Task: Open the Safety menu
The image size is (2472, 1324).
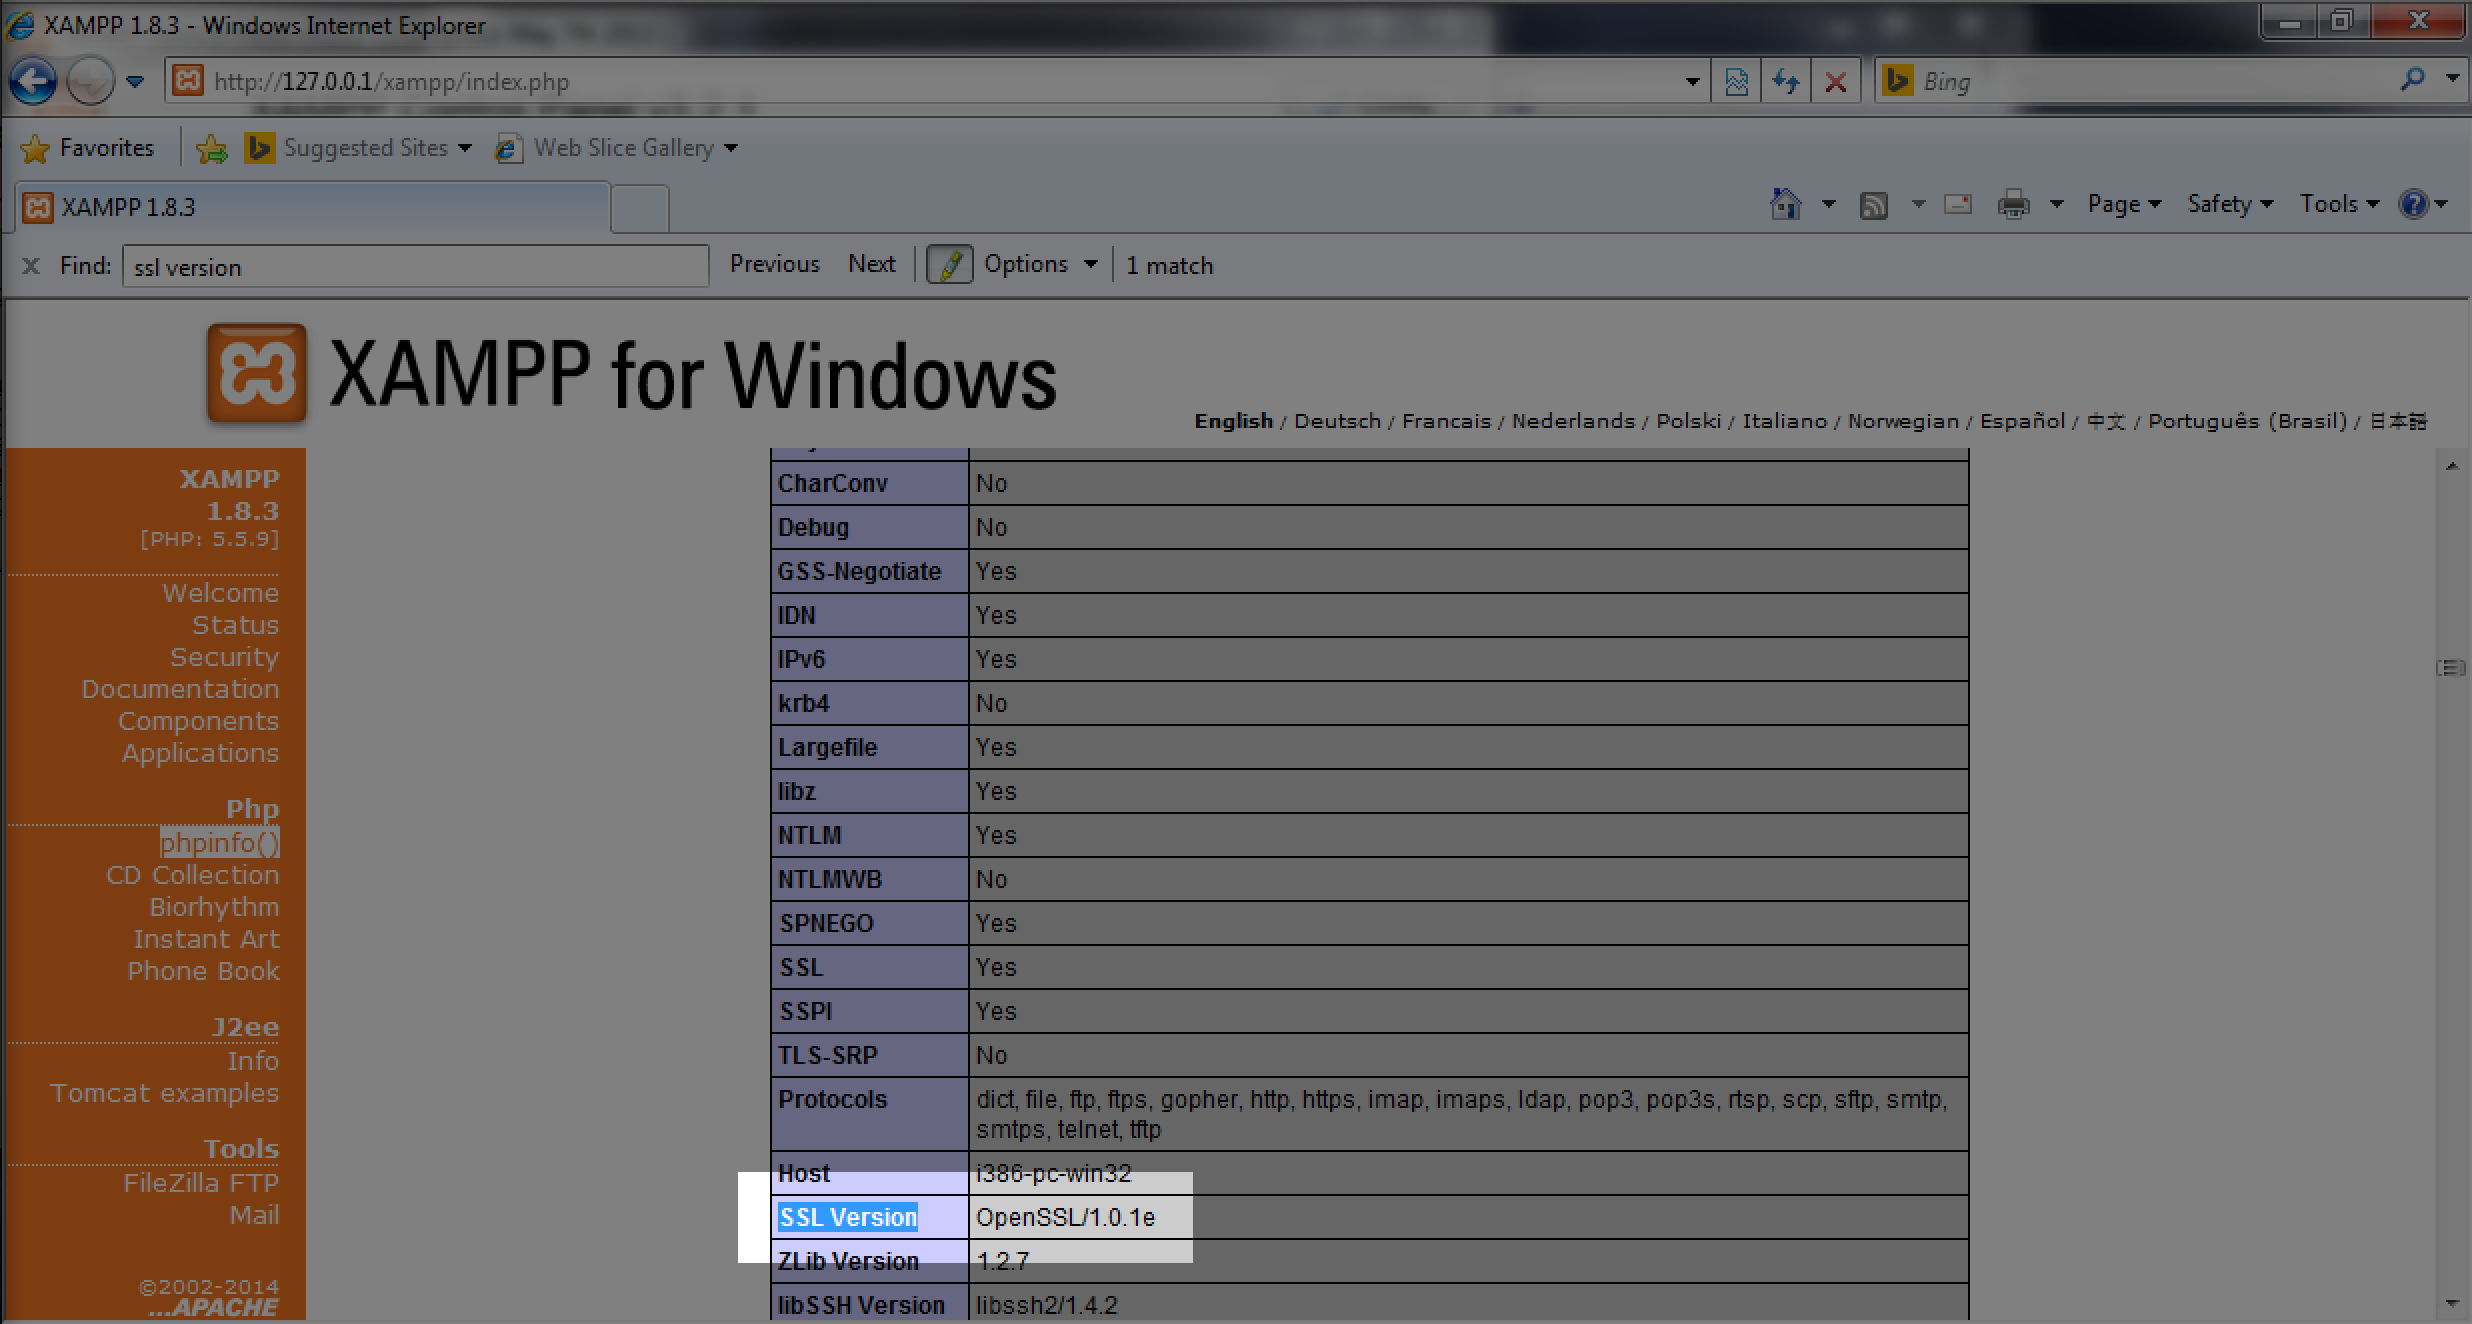Action: click(2229, 205)
